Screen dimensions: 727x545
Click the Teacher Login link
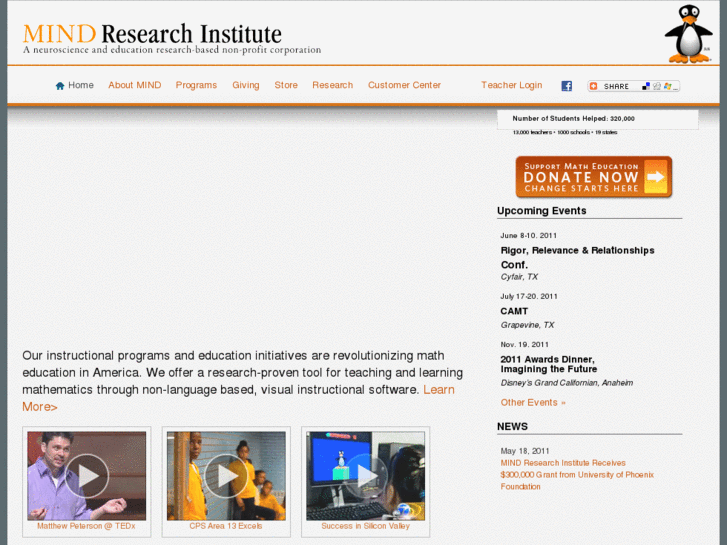tap(511, 85)
